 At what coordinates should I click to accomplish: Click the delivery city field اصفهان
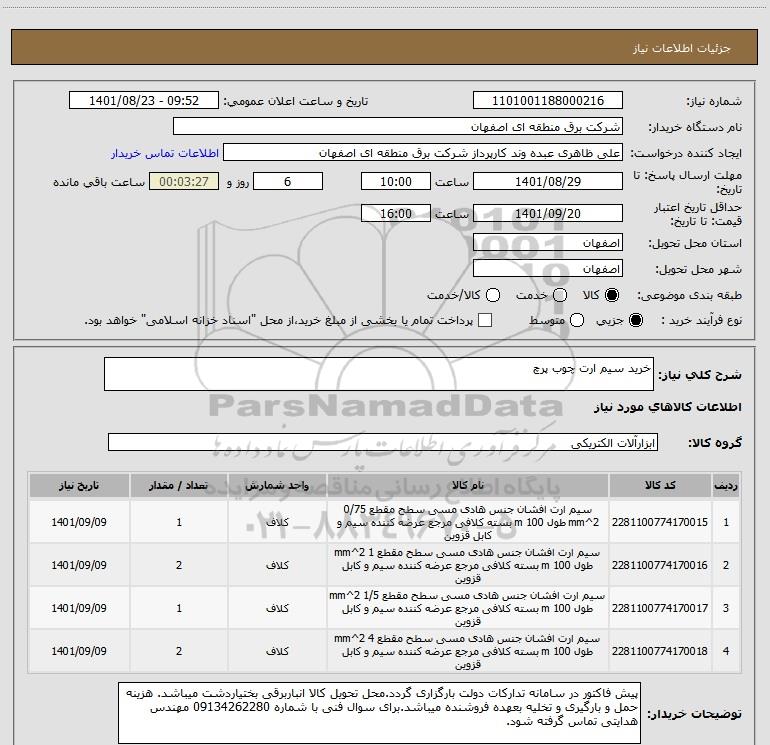548,269
